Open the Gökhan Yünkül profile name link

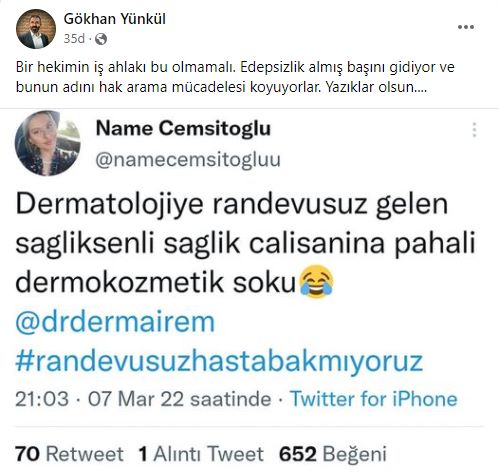pos(114,19)
